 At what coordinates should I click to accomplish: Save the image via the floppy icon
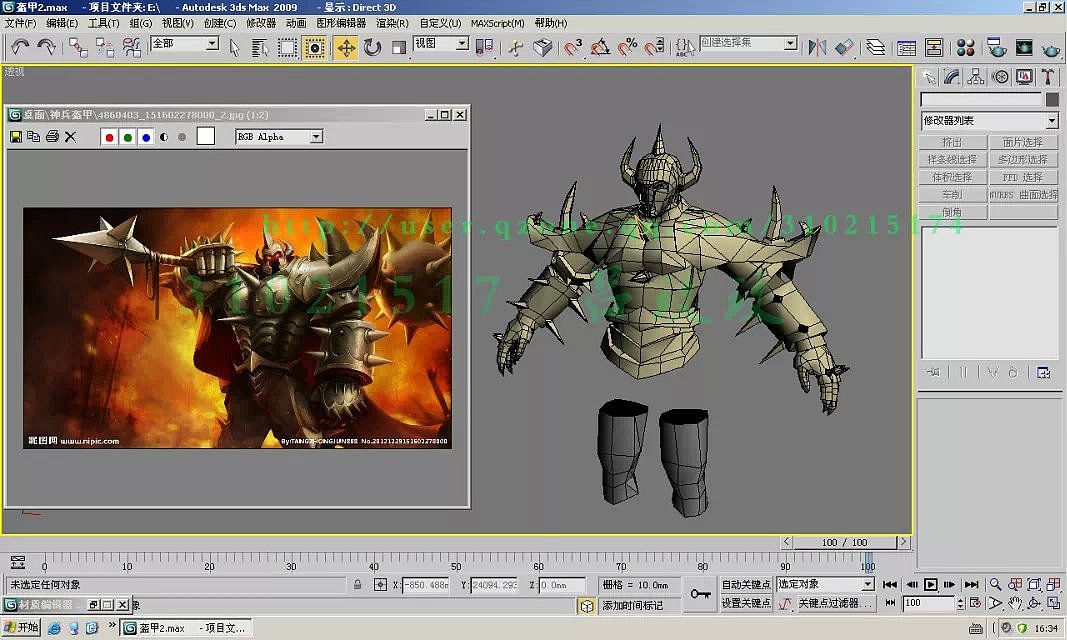coord(16,137)
